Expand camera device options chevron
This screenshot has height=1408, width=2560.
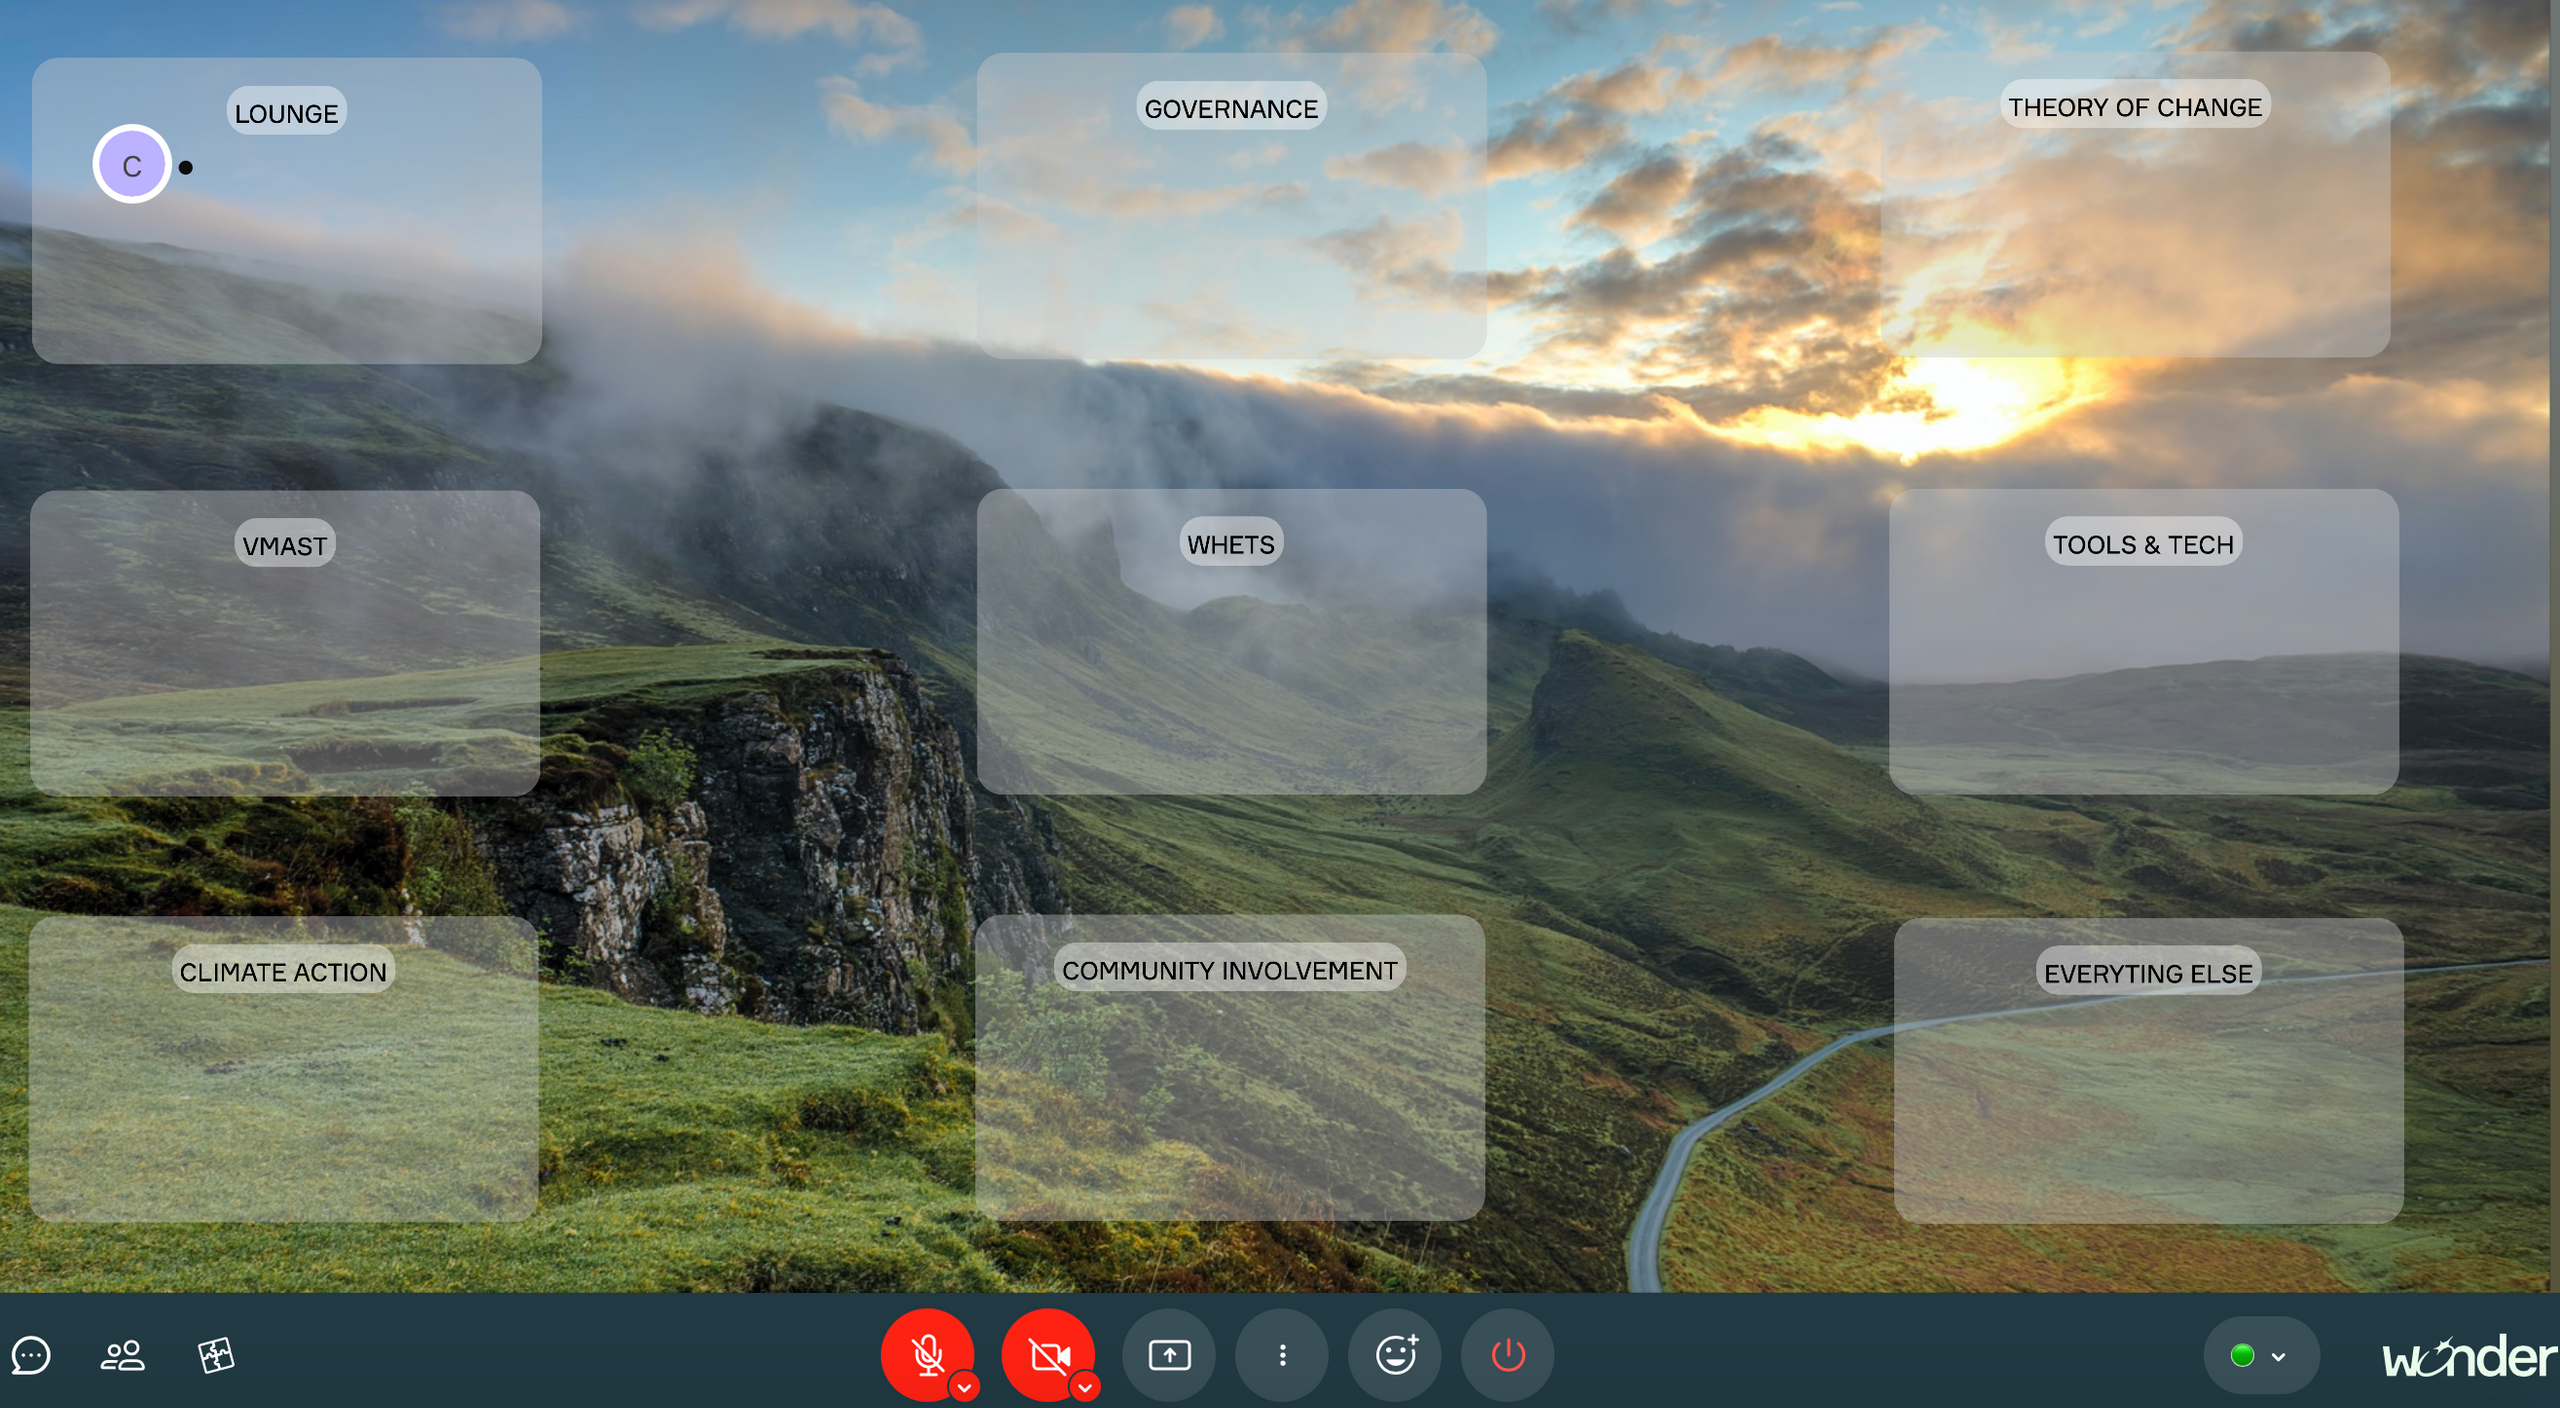[1085, 1388]
